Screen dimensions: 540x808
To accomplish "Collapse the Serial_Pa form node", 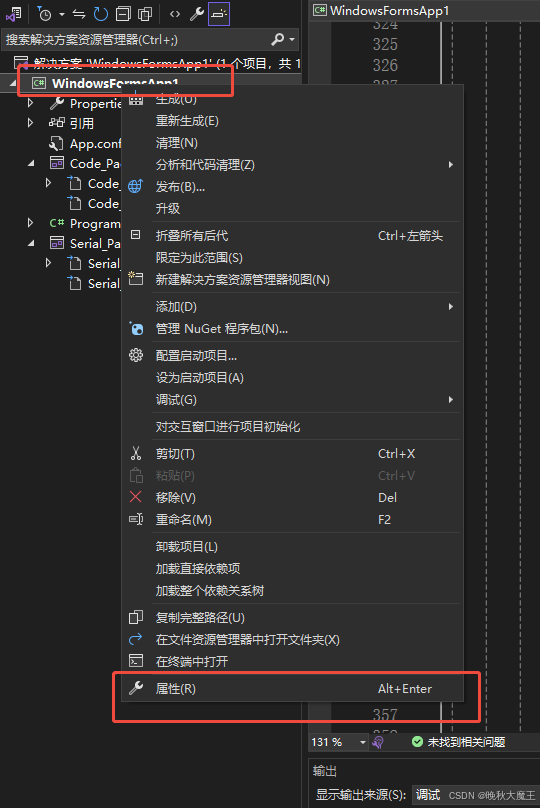I will 31,243.
